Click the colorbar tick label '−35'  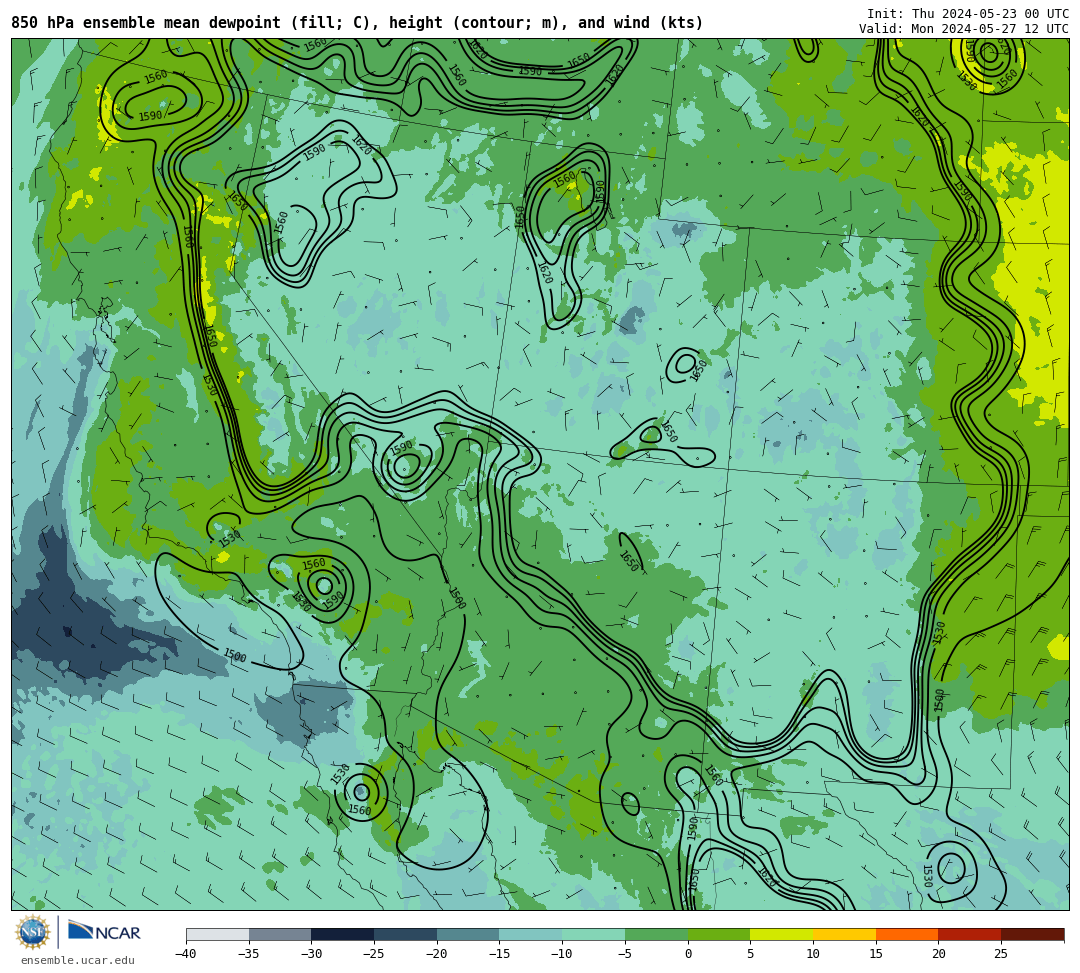tap(249, 954)
